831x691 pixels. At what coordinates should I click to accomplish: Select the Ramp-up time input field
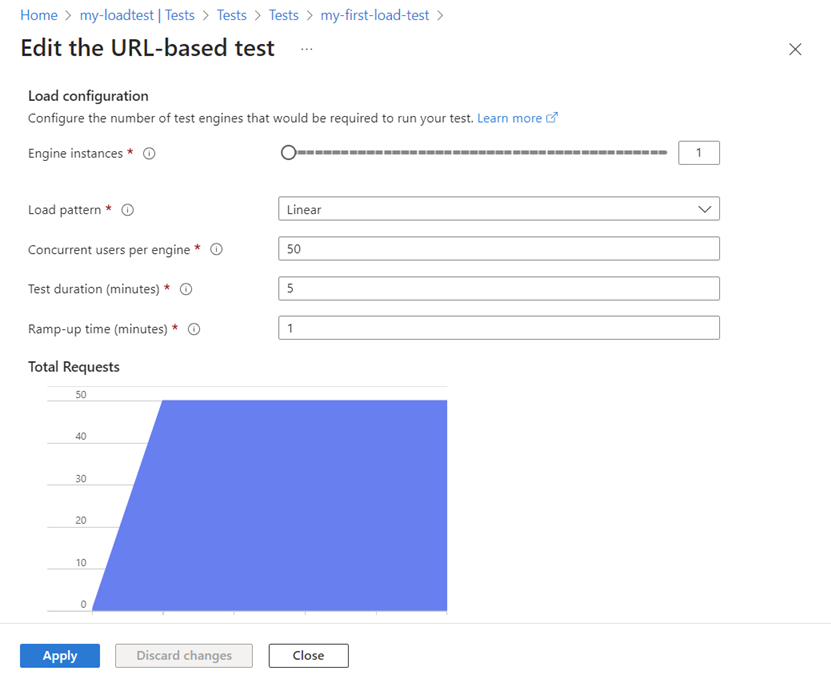coord(498,328)
